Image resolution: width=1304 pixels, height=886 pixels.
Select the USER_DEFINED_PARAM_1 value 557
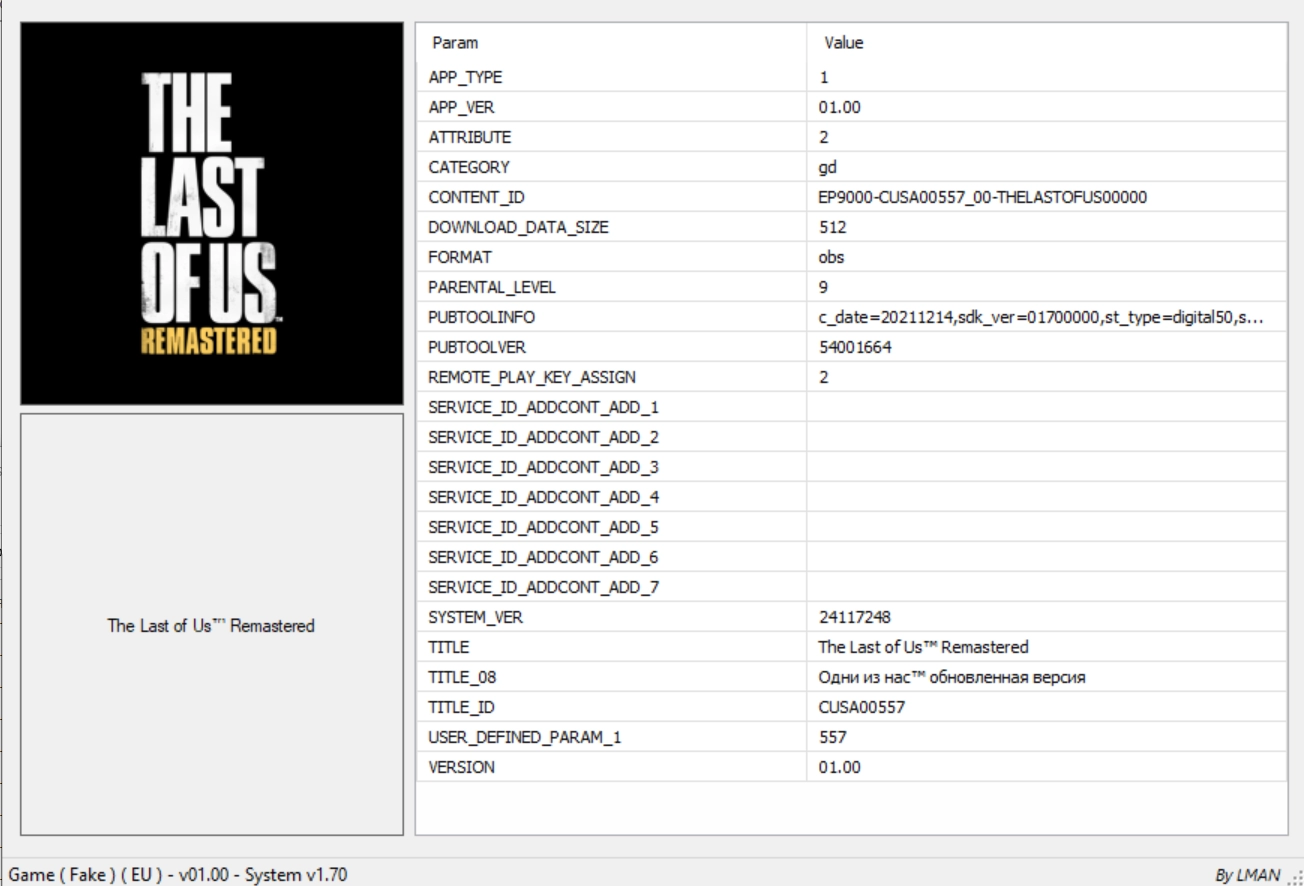[832, 738]
